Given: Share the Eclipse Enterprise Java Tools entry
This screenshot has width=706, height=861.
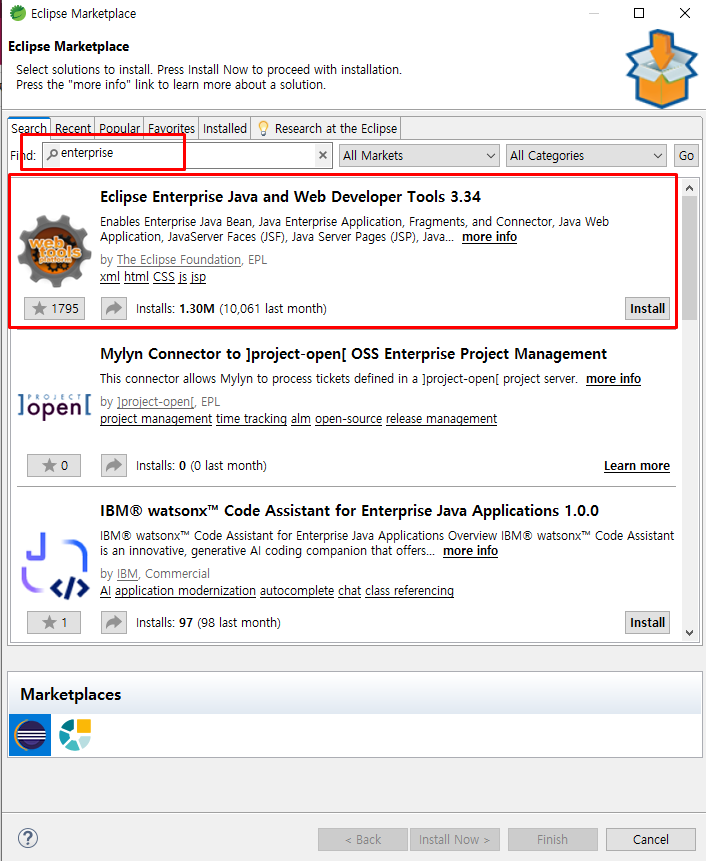Looking at the screenshot, I should tap(114, 309).
